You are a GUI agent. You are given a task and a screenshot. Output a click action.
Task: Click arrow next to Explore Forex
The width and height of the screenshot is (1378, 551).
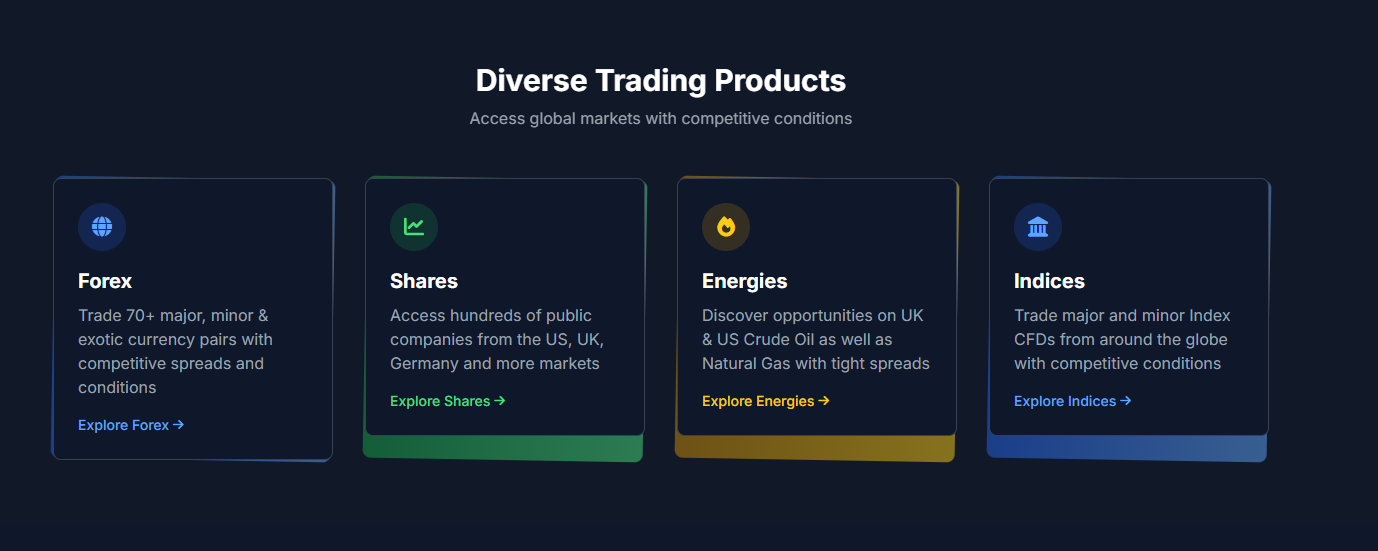[179, 425]
